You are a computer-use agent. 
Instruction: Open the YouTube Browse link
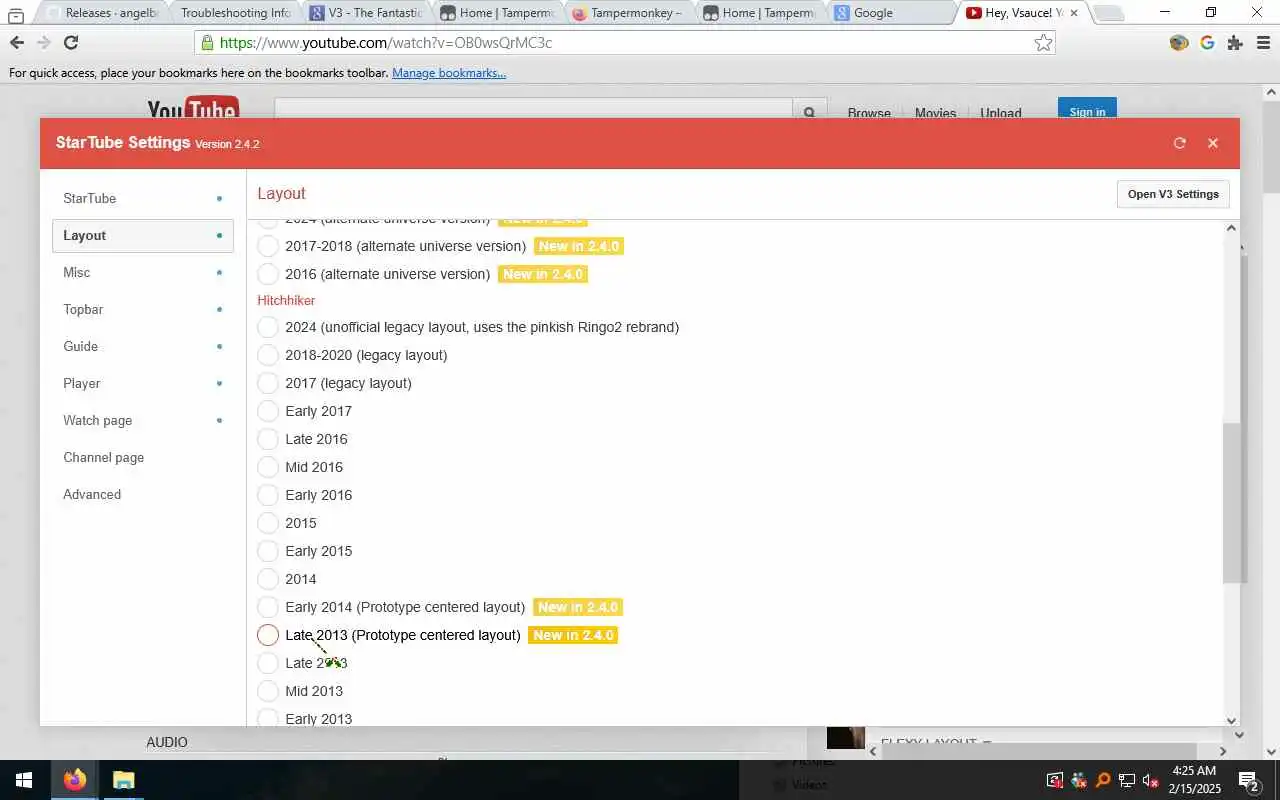pos(869,113)
